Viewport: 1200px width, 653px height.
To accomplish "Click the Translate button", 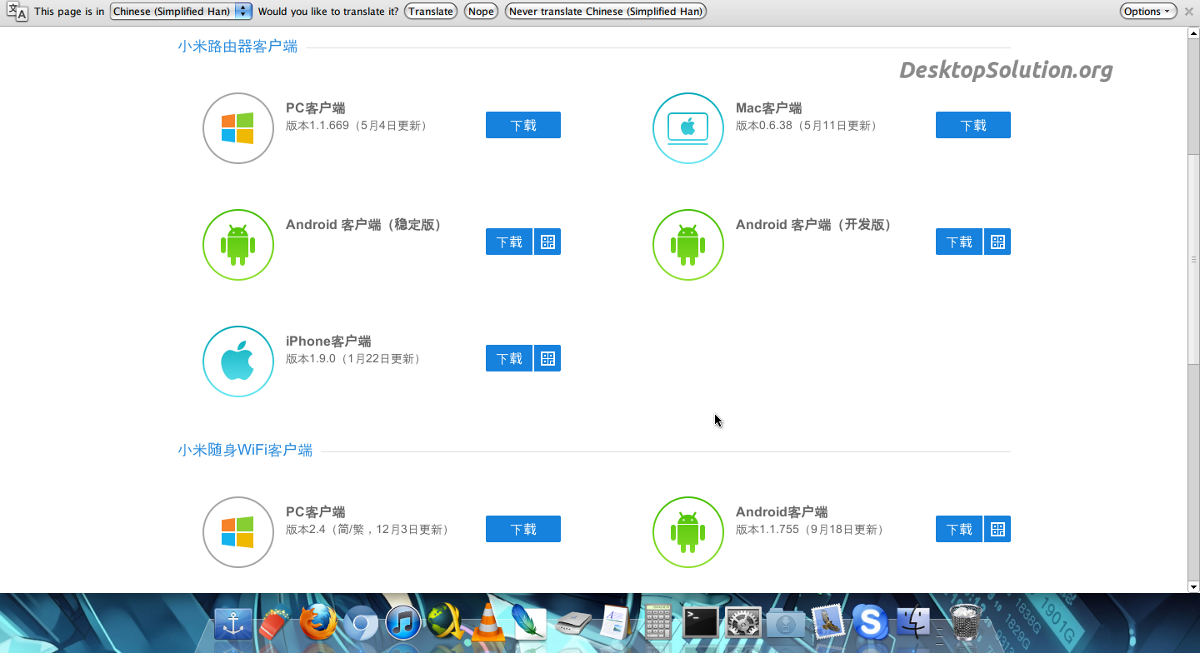I will pyautogui.click(x=431, y=11).
